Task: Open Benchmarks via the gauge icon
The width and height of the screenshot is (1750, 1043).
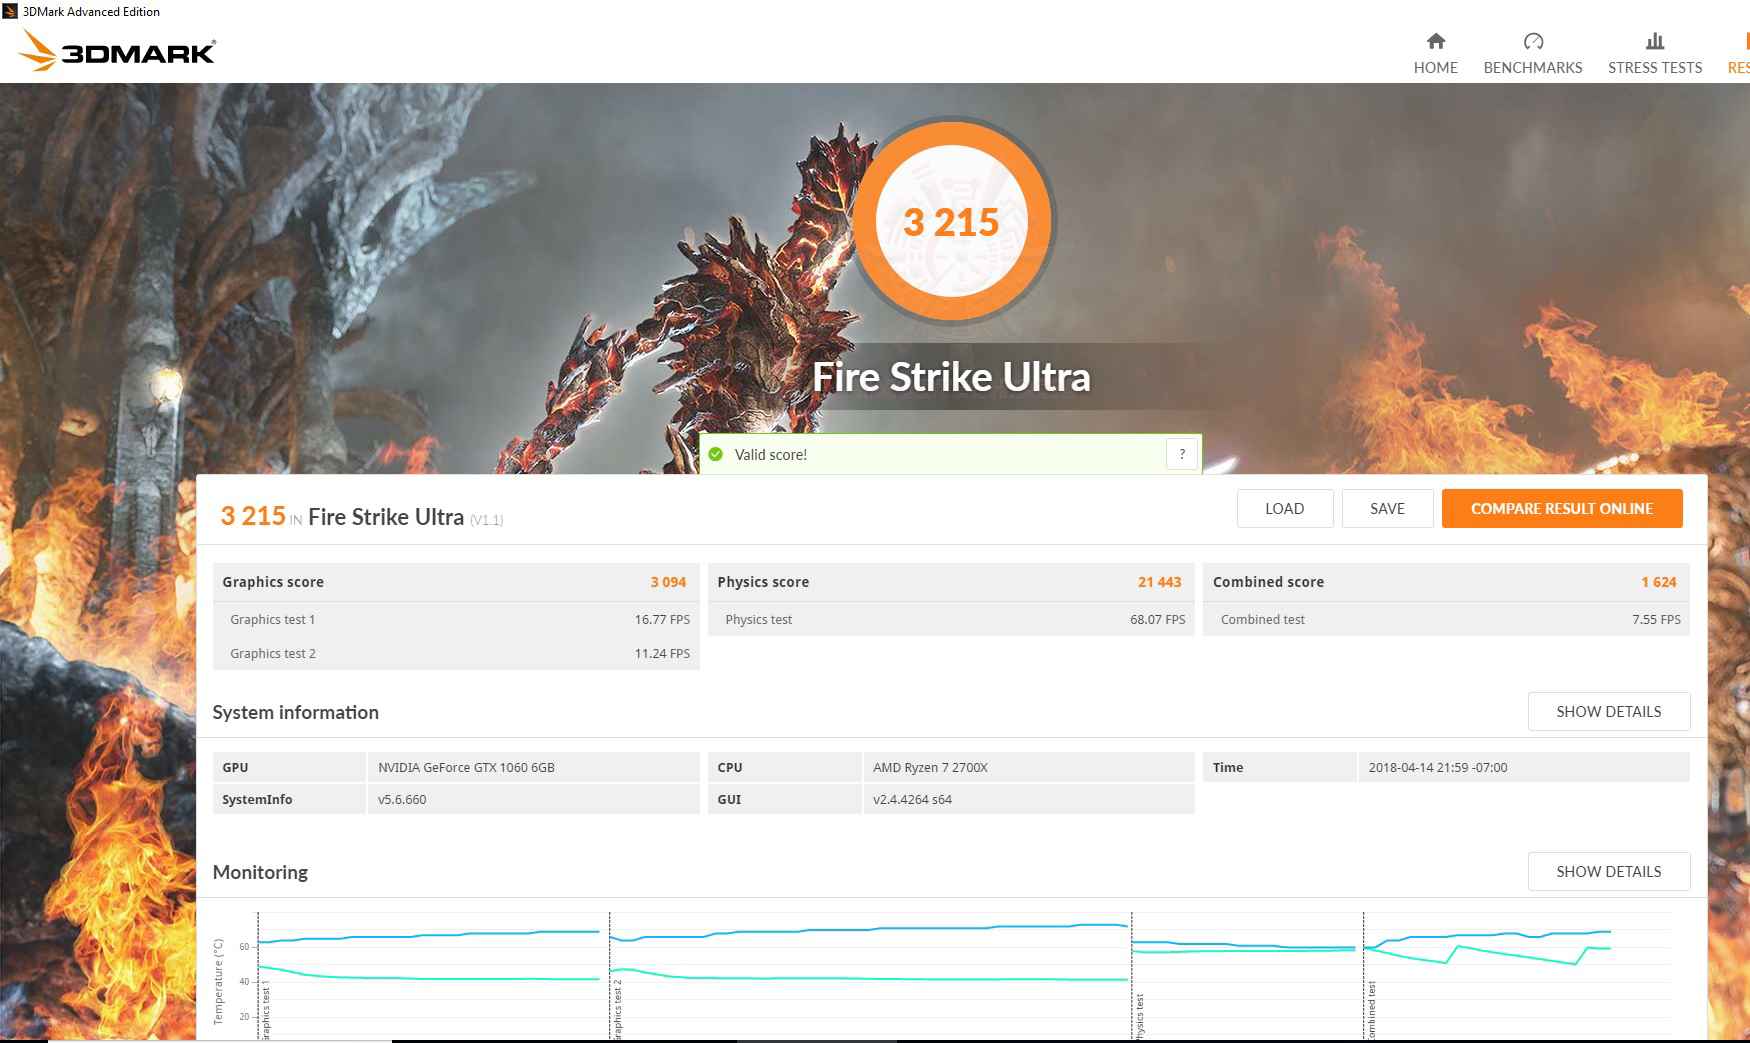Action: (1533, 41)
